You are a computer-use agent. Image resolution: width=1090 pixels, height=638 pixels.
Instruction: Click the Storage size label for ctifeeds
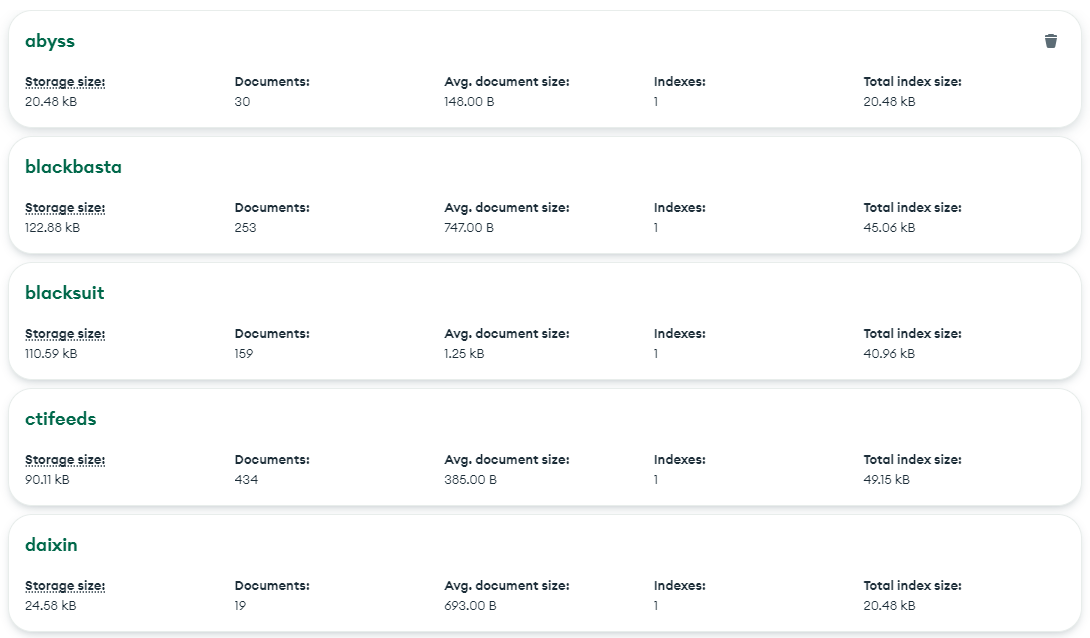pos(65,460)
